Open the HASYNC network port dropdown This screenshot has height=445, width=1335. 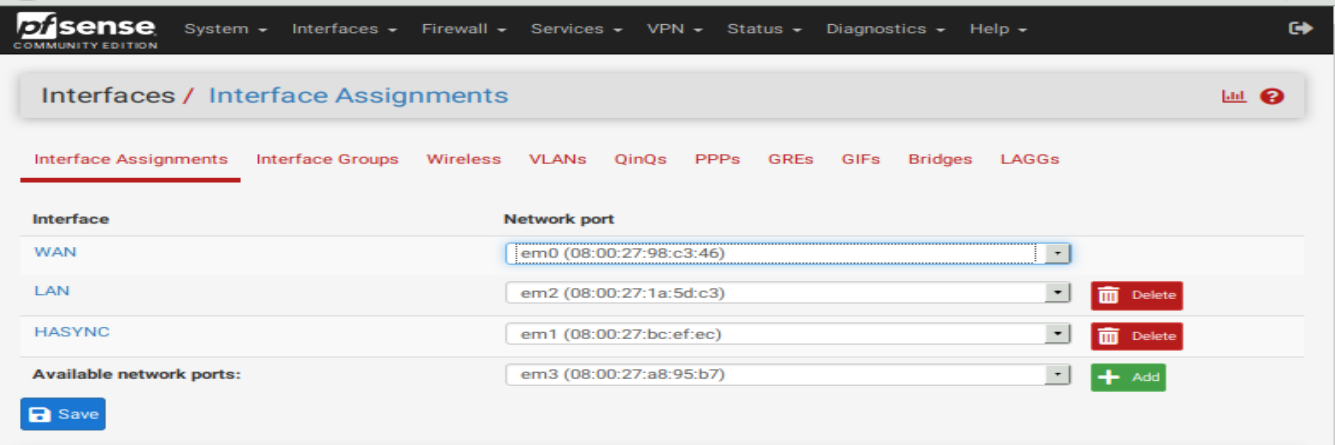pyautogui.click(x=788, y=334)
